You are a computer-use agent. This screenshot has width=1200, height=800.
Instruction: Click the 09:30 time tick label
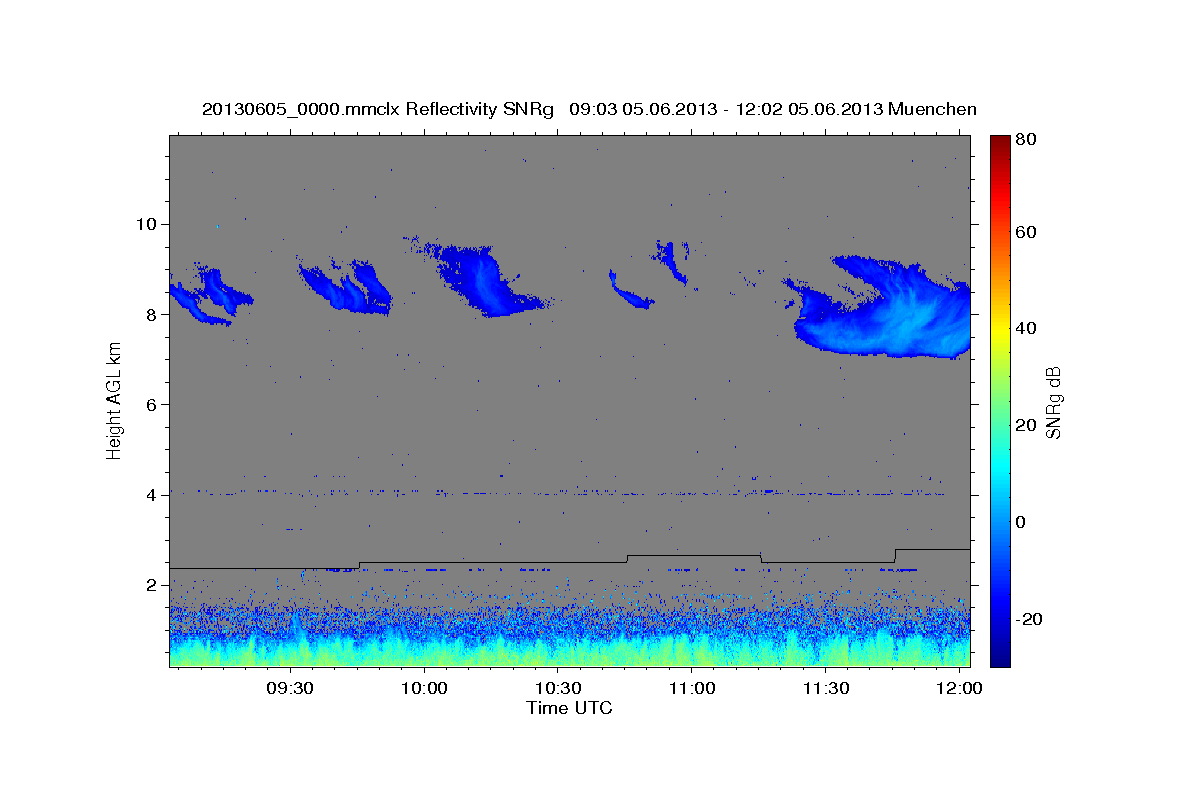(290, 688)
